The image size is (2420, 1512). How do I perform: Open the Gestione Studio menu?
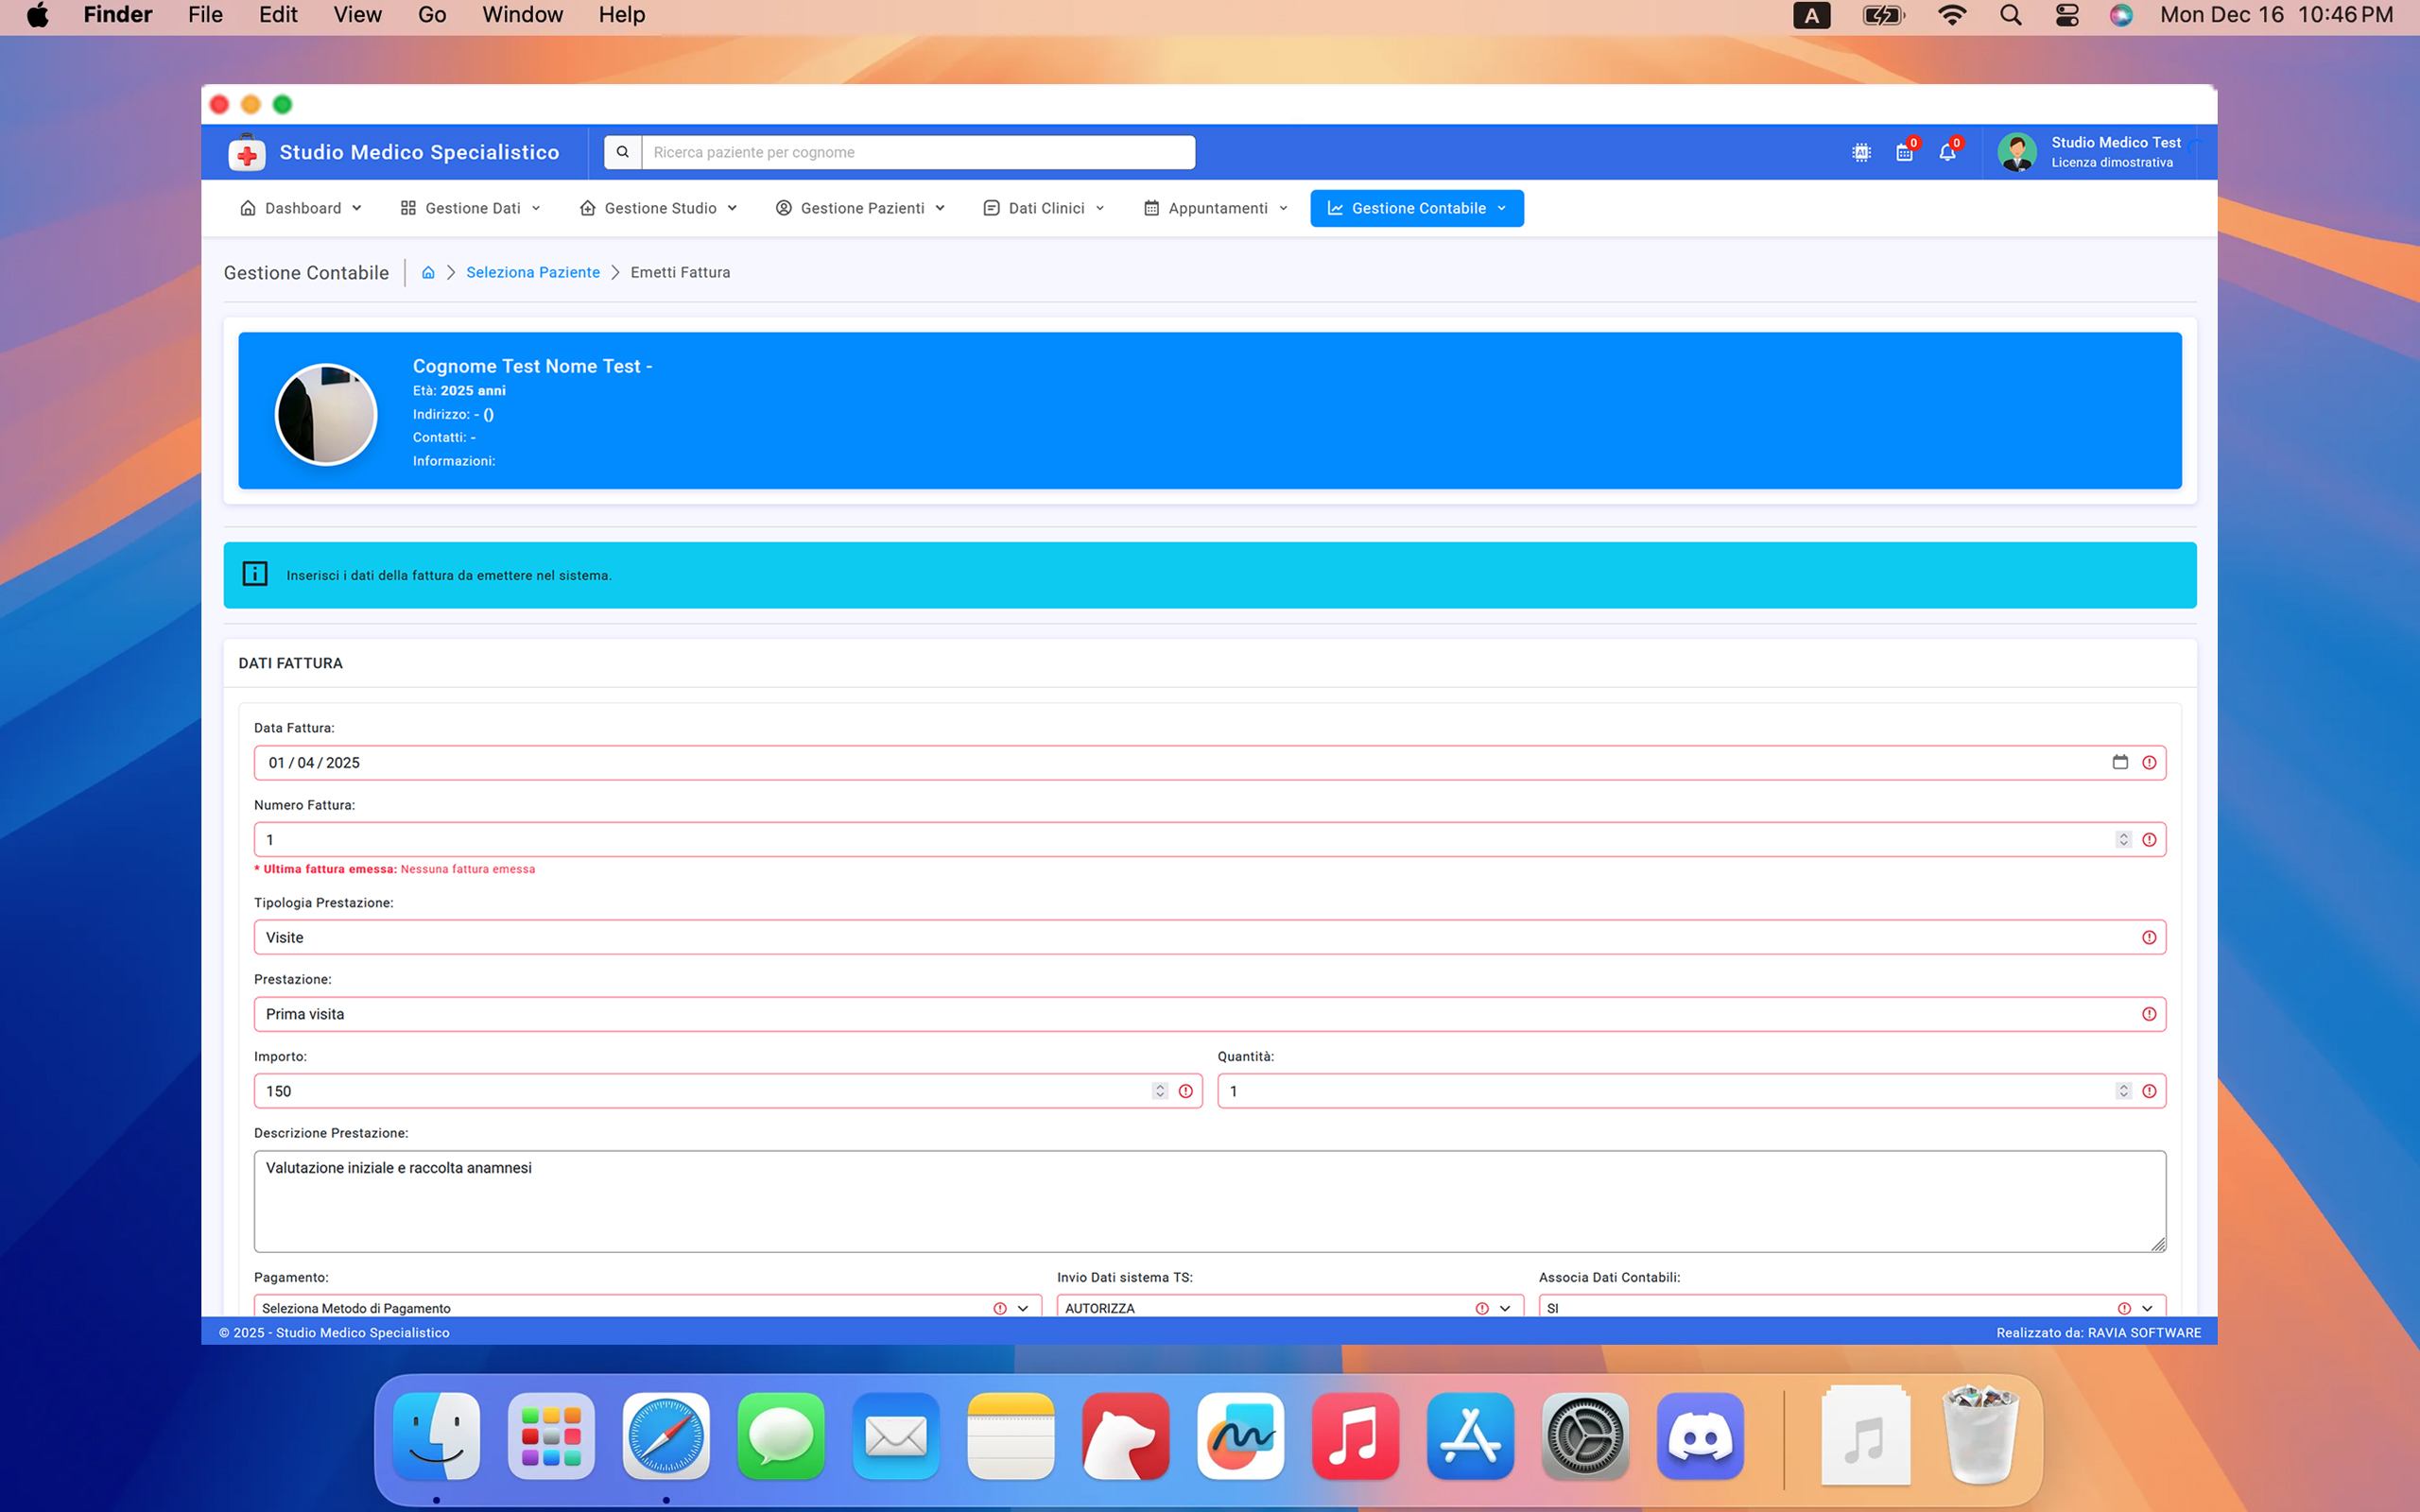658,208
